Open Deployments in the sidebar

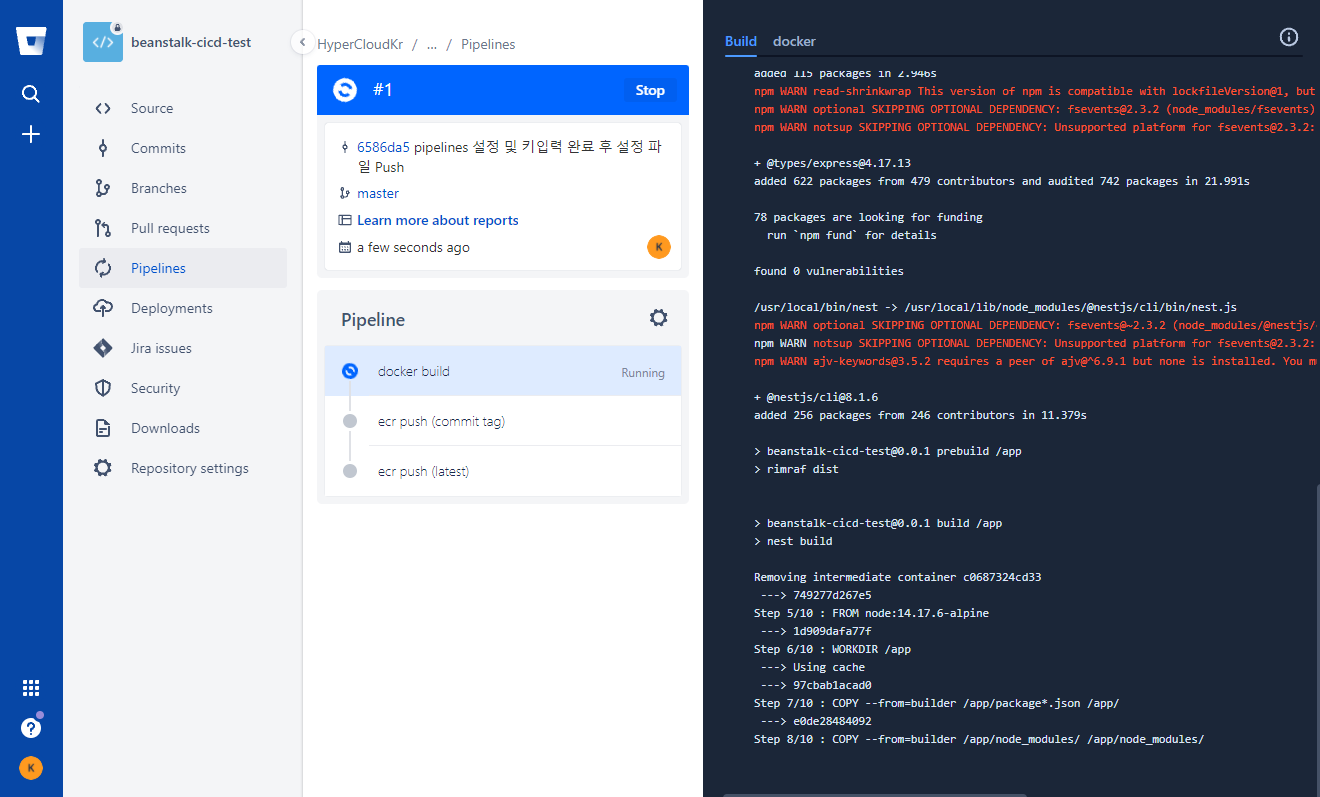pos(183,308)
